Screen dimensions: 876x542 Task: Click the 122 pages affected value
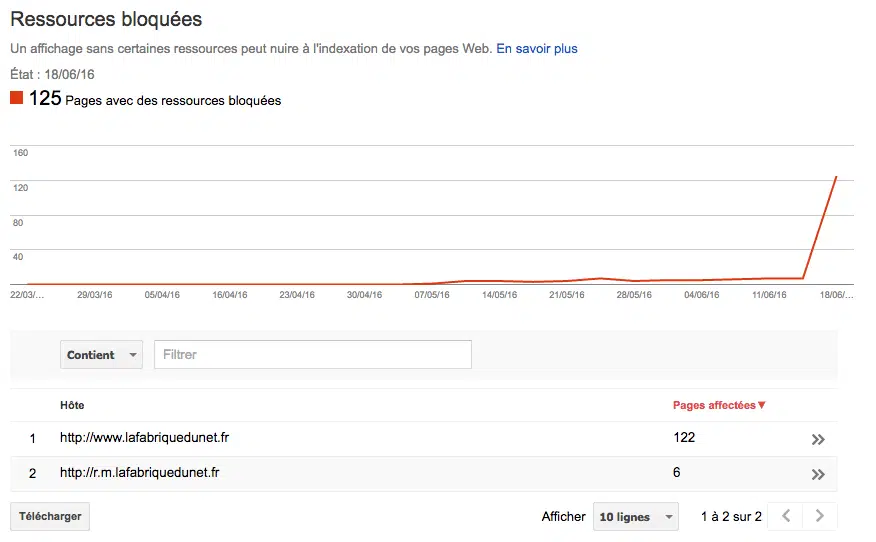tap(684, 438)
